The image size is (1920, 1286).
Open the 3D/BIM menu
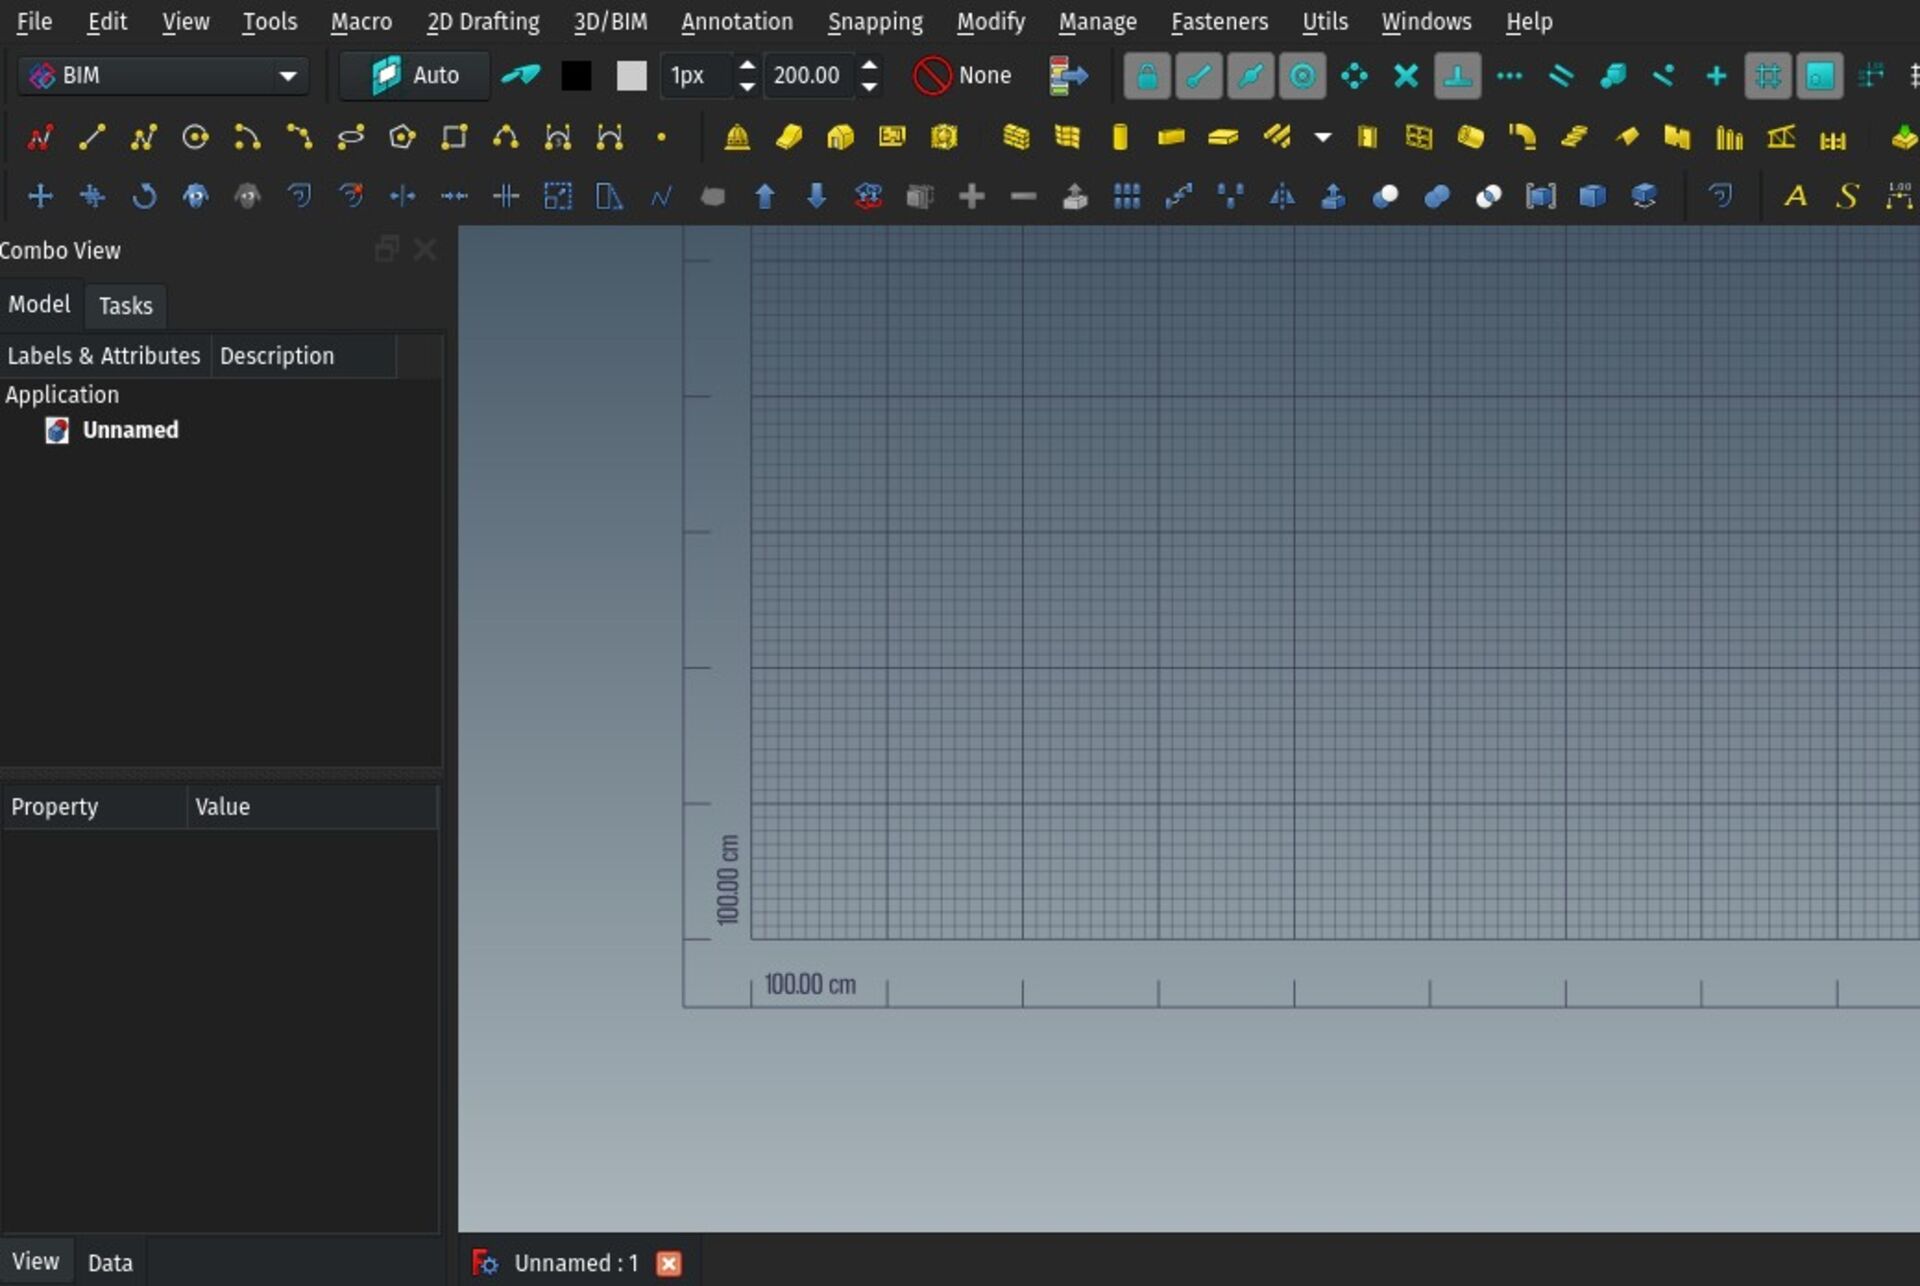click(x=610, y=21)
